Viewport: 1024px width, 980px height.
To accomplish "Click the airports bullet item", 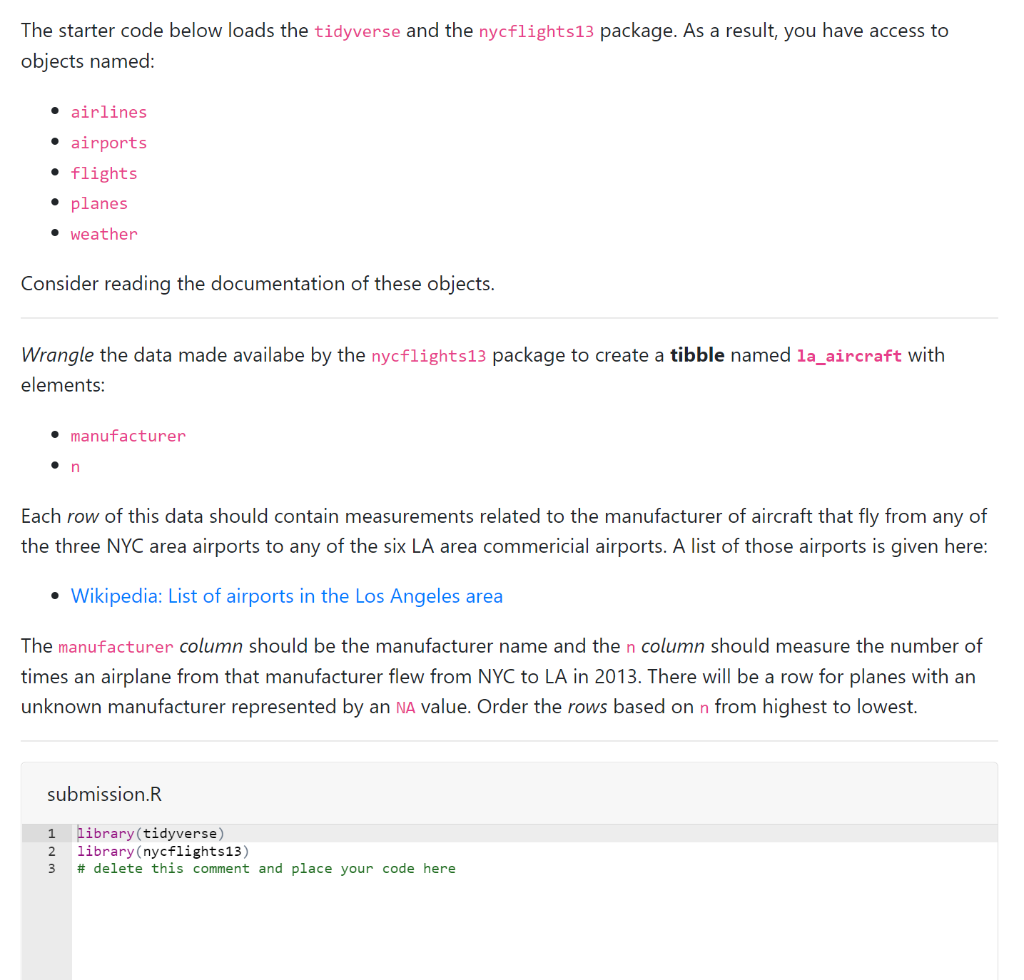I will coord(108,142).
